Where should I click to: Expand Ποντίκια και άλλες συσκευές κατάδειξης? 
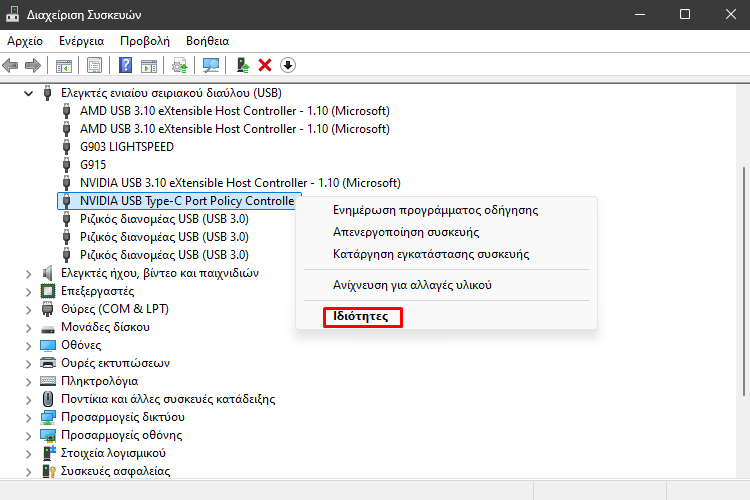click(x=29, y=400)
